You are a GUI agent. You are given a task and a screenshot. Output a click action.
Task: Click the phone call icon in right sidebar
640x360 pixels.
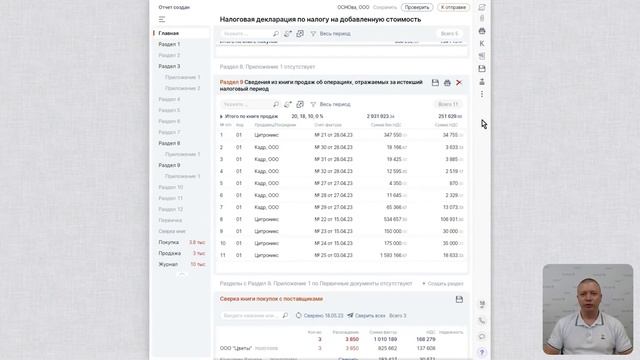(482, 321)
